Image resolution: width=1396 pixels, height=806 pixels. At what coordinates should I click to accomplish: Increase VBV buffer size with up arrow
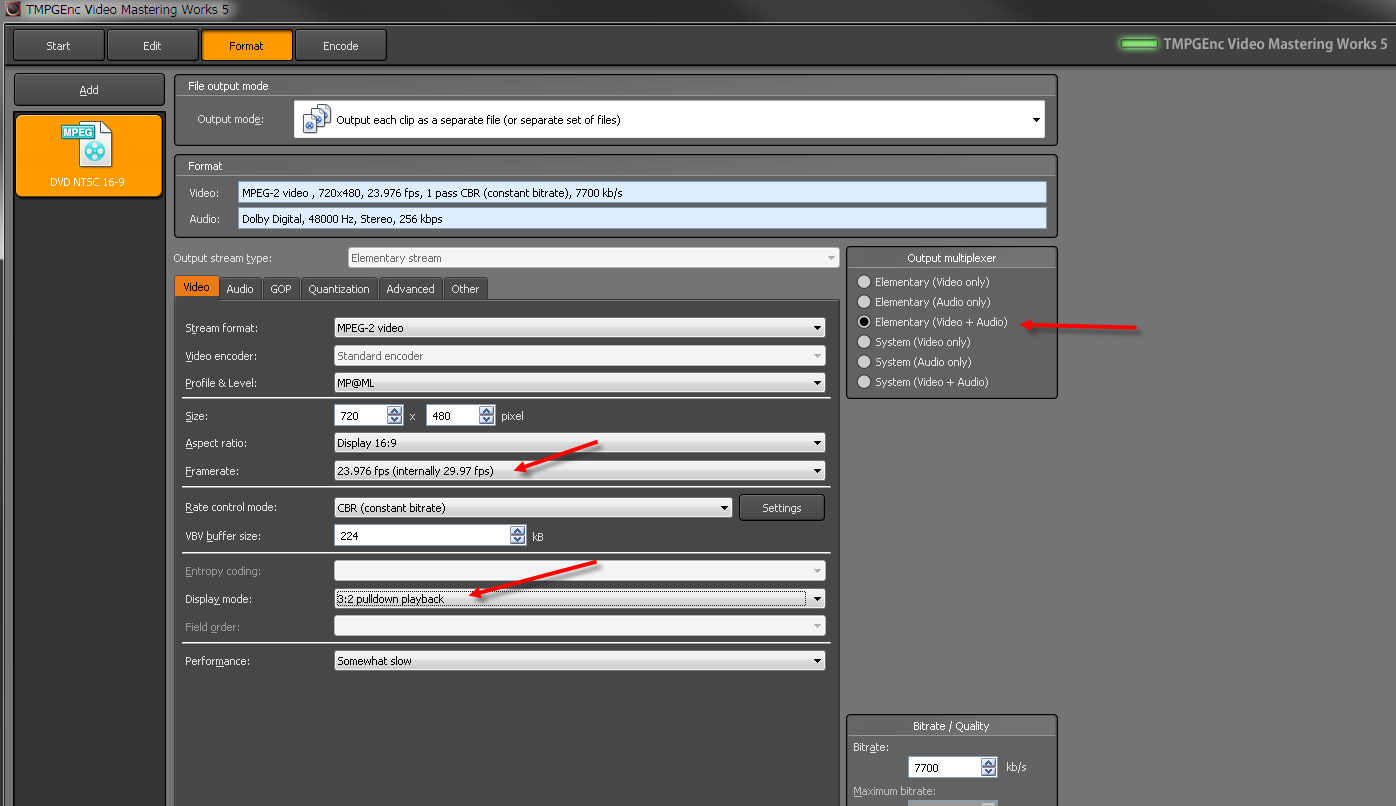pos(517,531)
